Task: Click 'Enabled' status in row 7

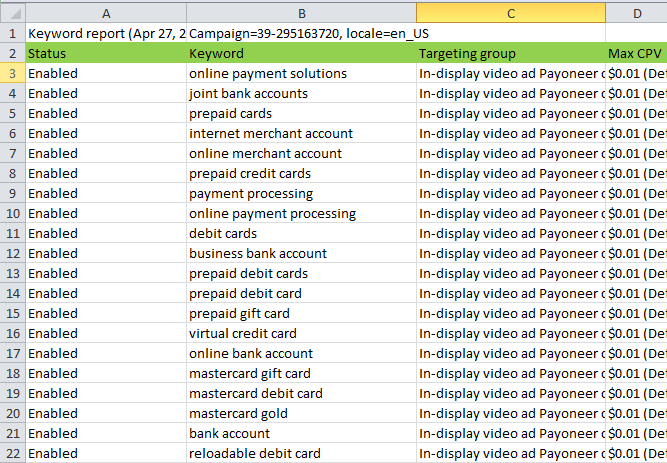Action: coord(106,153)
